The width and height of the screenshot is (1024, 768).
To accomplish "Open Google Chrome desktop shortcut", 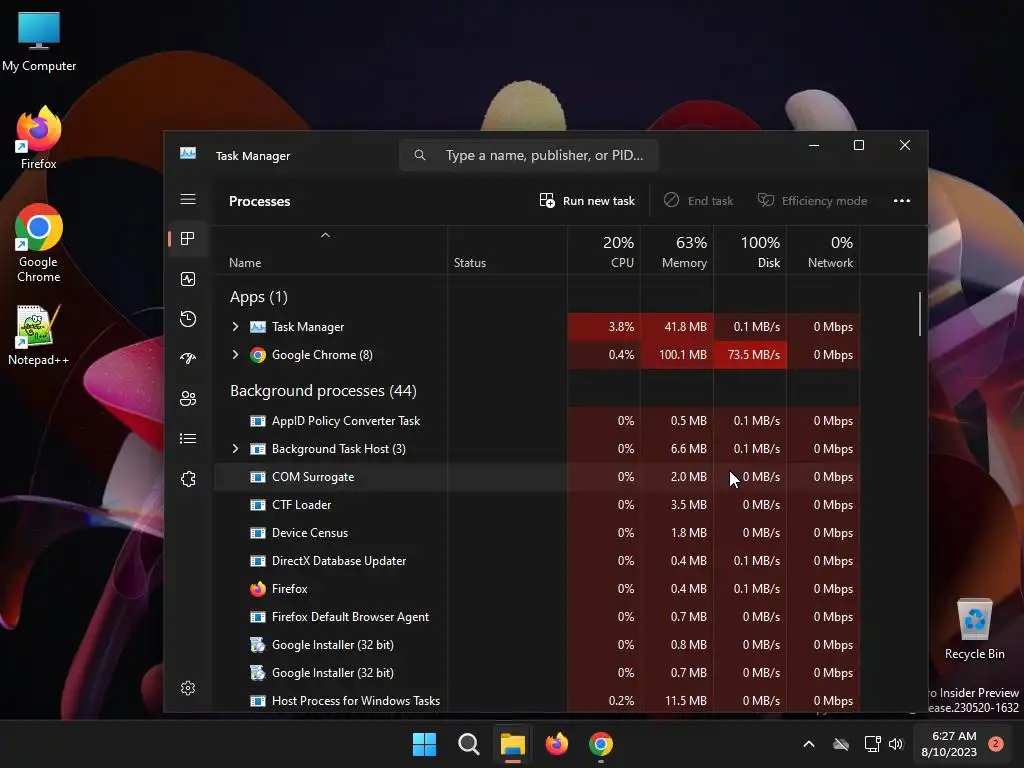I will tap(39, 243).
